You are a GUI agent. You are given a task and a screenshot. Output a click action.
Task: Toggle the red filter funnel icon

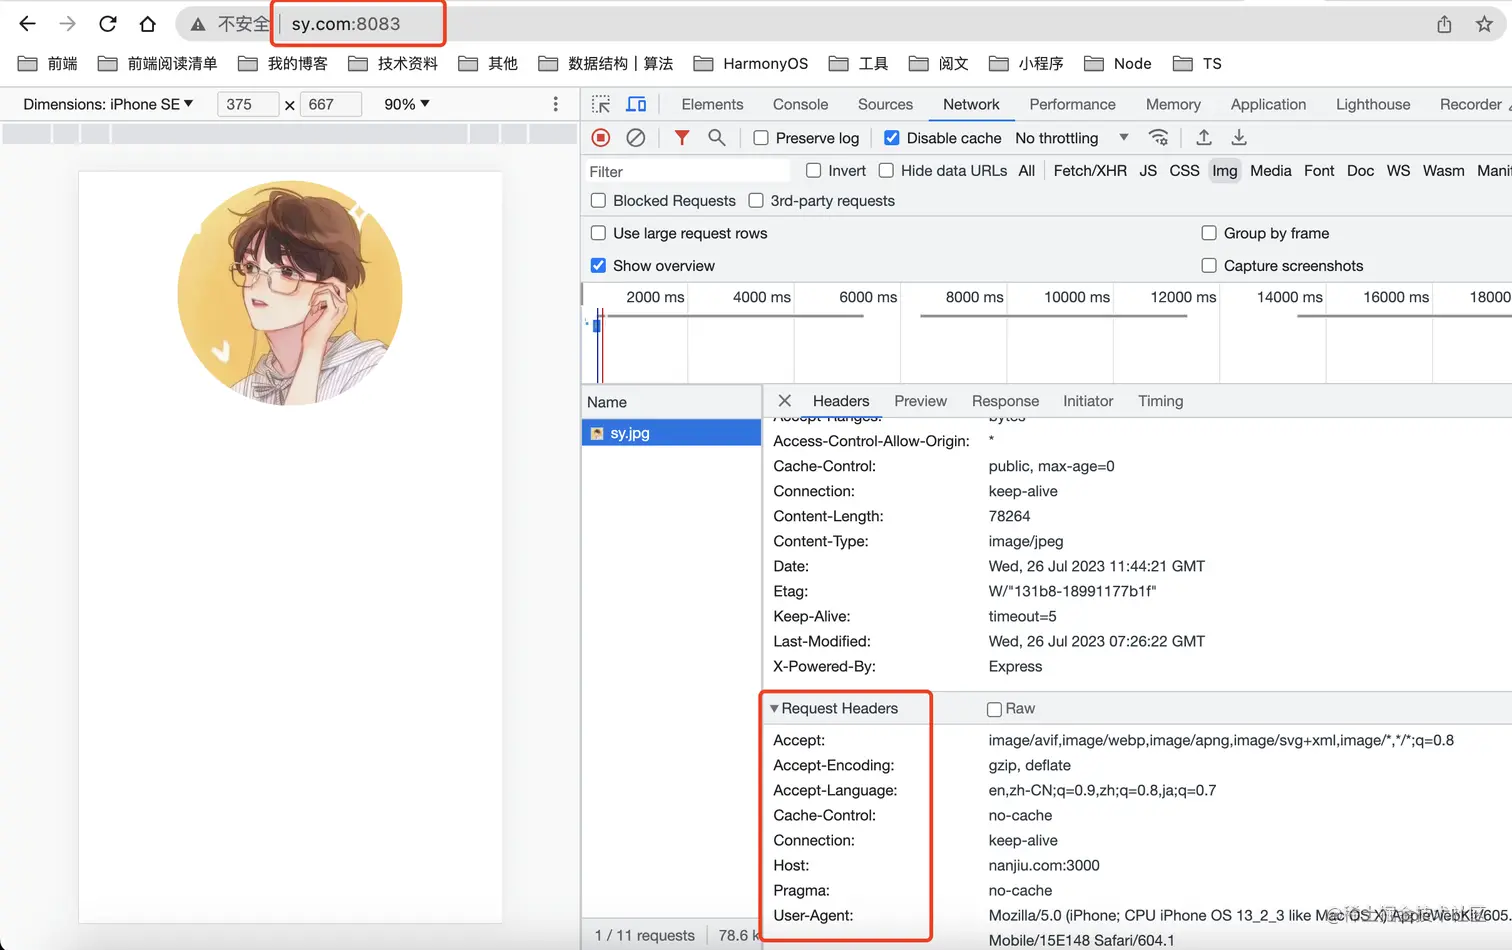point(682,138)
